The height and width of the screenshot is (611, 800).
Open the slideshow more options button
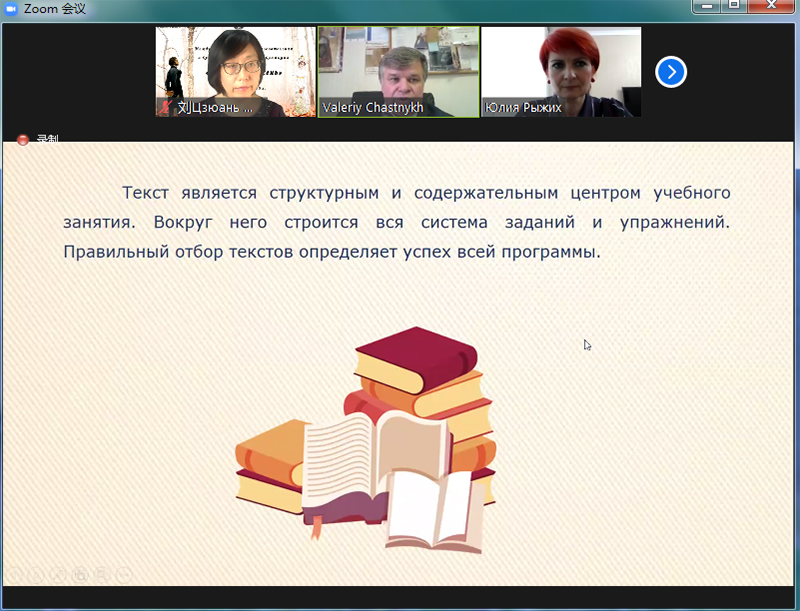[123, 574]
